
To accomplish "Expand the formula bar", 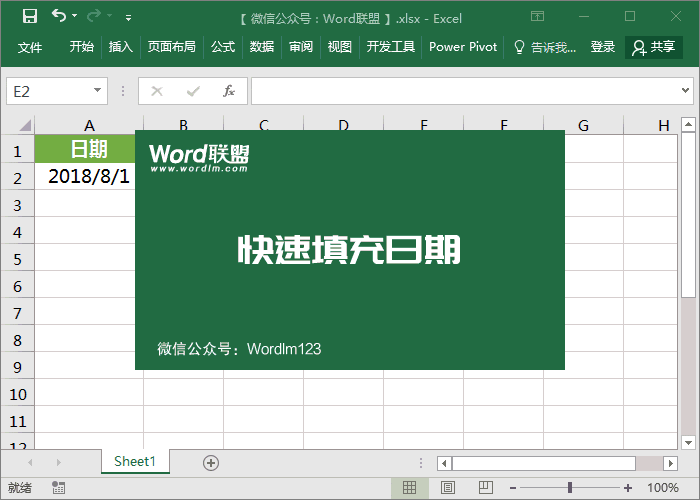I will click(687, 91).
